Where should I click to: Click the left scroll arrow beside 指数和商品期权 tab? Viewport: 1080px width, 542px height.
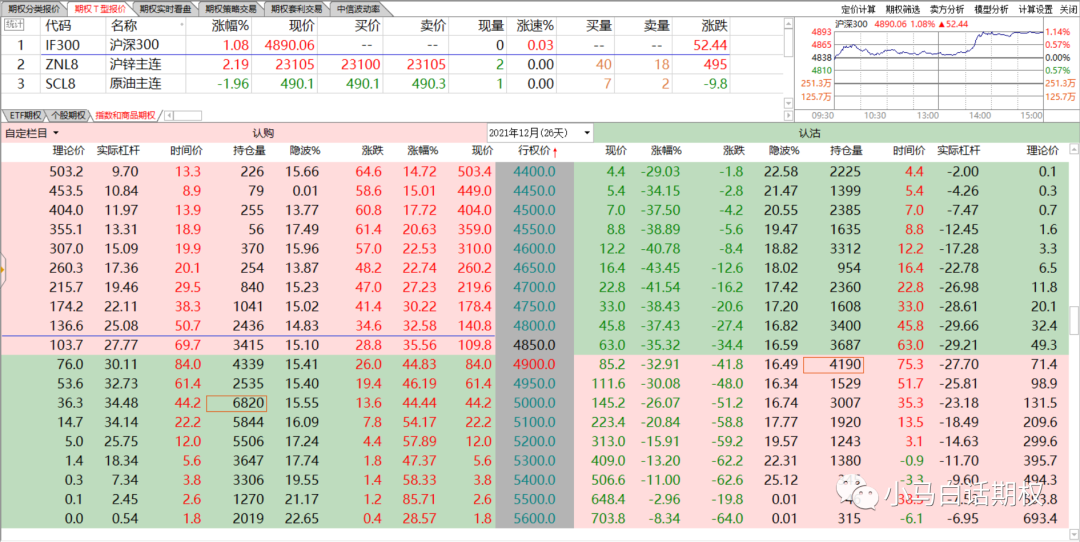pos(168,115)
